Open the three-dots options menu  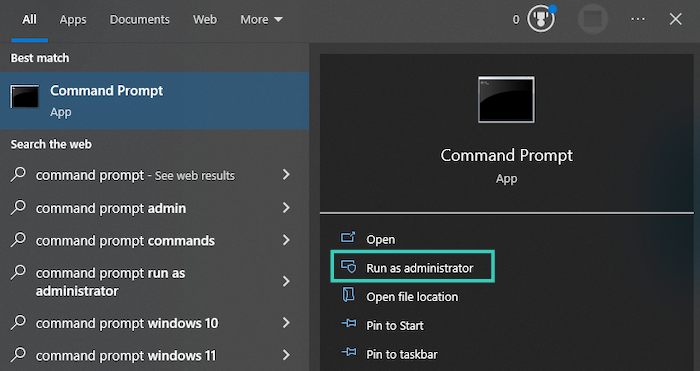(638, 19)
